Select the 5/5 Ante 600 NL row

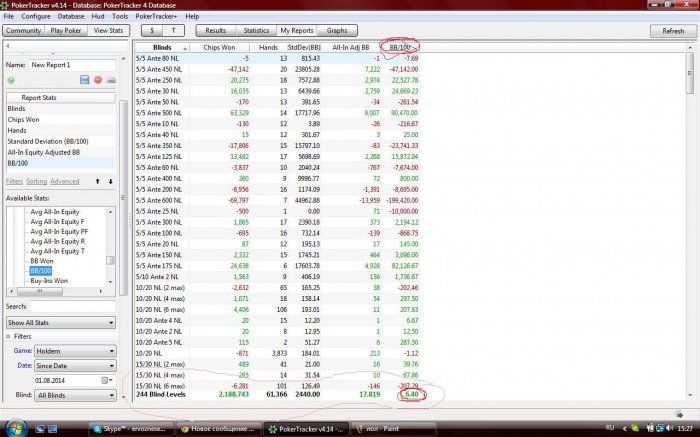point(277,200)
